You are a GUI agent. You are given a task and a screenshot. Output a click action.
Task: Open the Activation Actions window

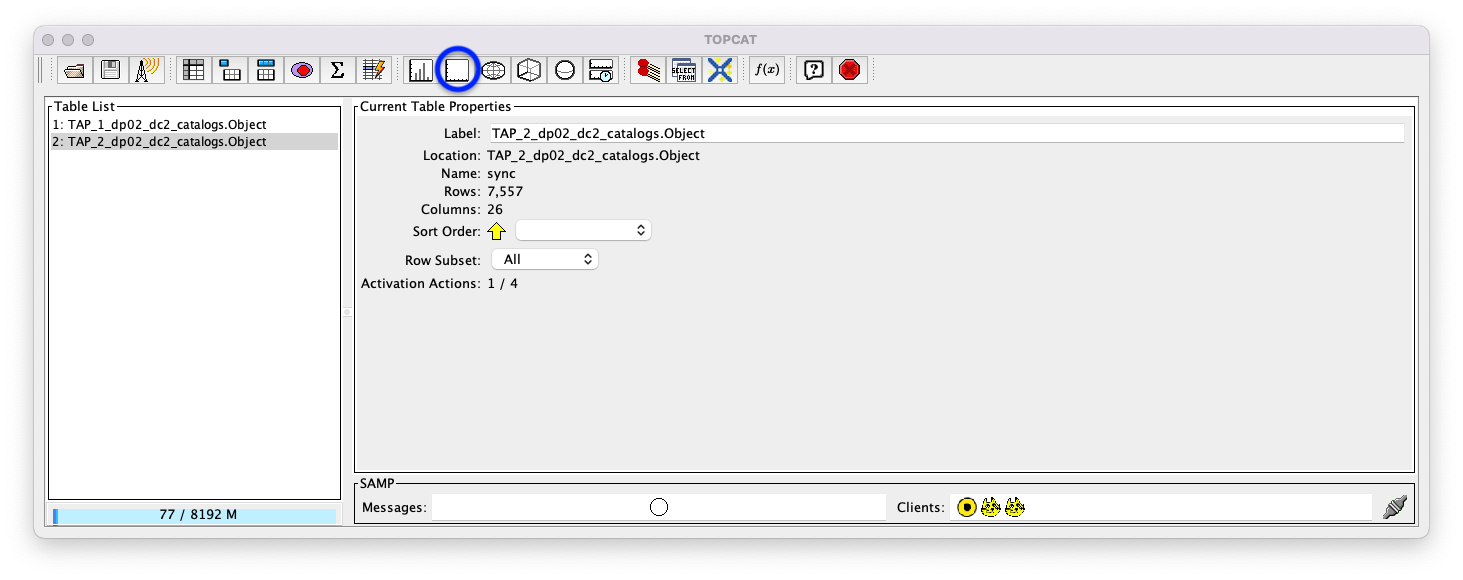[373, 69]
